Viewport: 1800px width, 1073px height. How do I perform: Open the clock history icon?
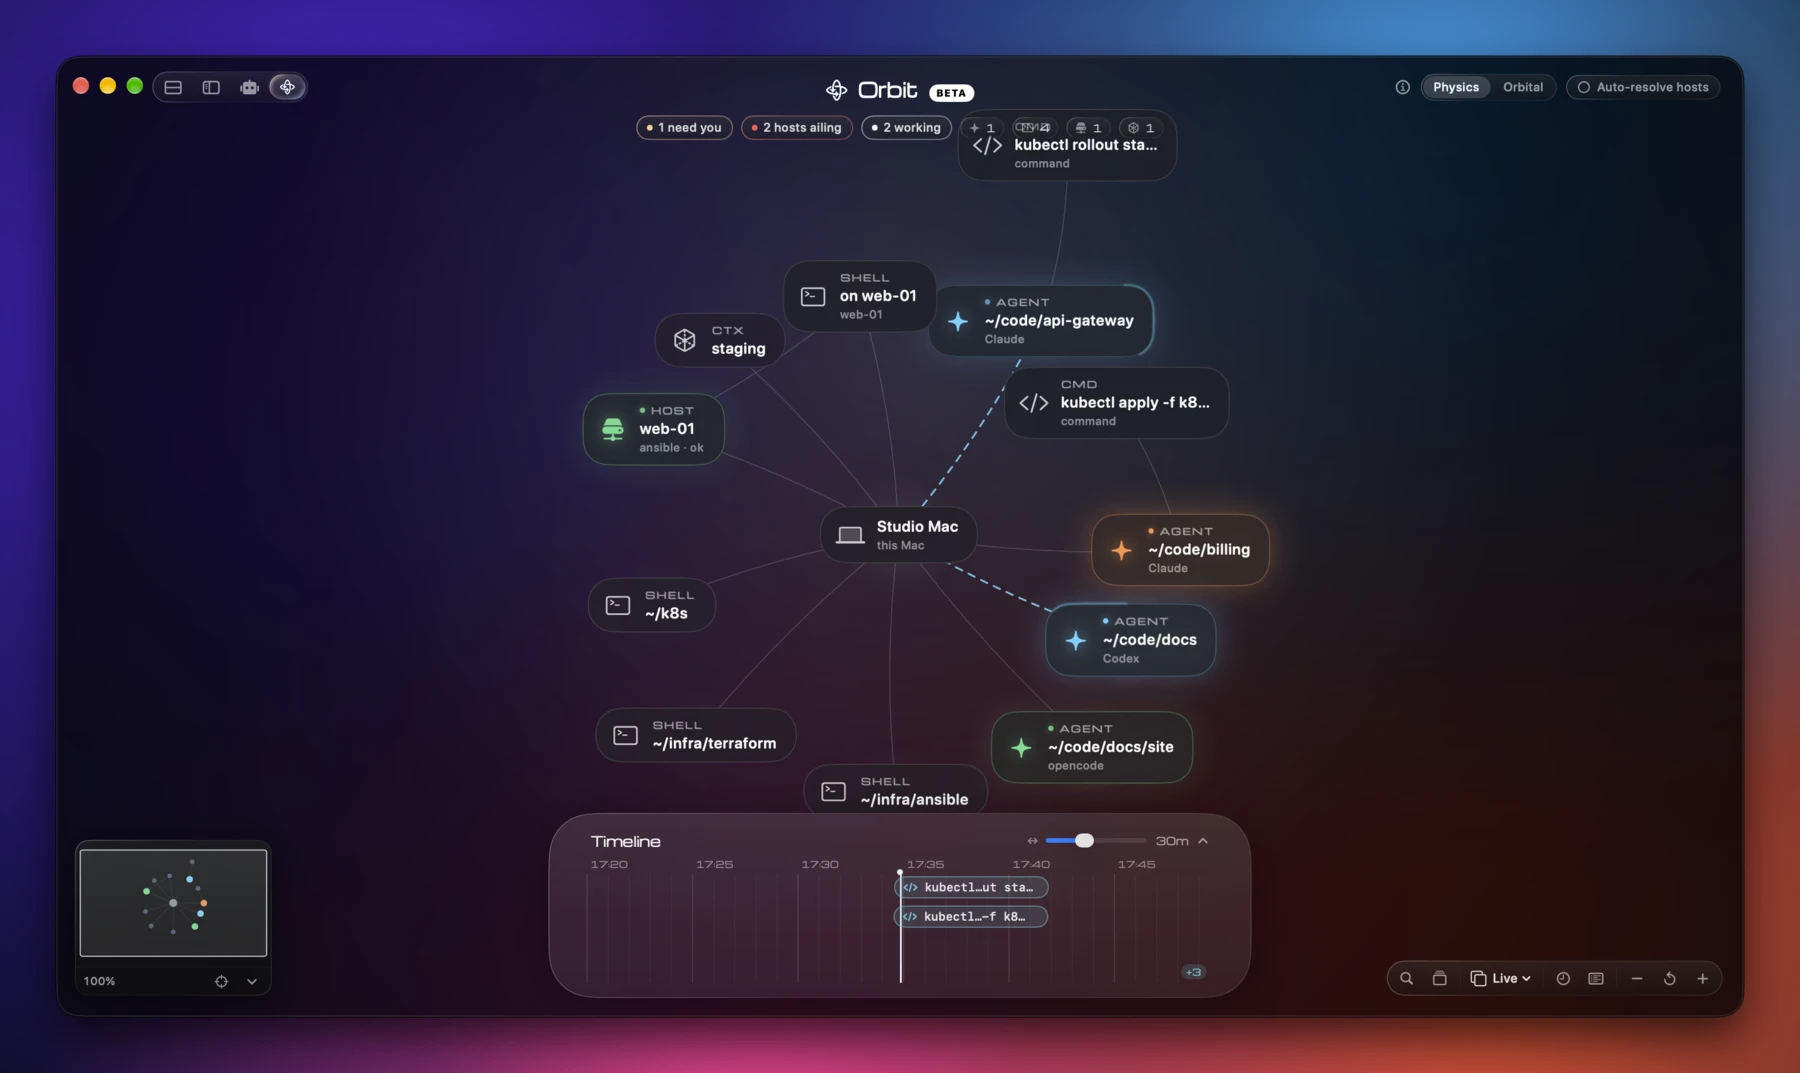click(x=1563, y=978)
